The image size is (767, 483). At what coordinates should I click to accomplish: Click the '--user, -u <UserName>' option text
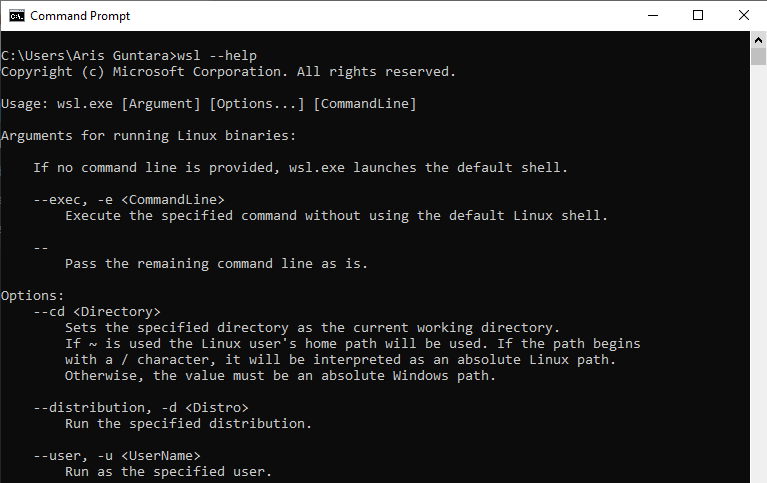(x=117, y=456)
